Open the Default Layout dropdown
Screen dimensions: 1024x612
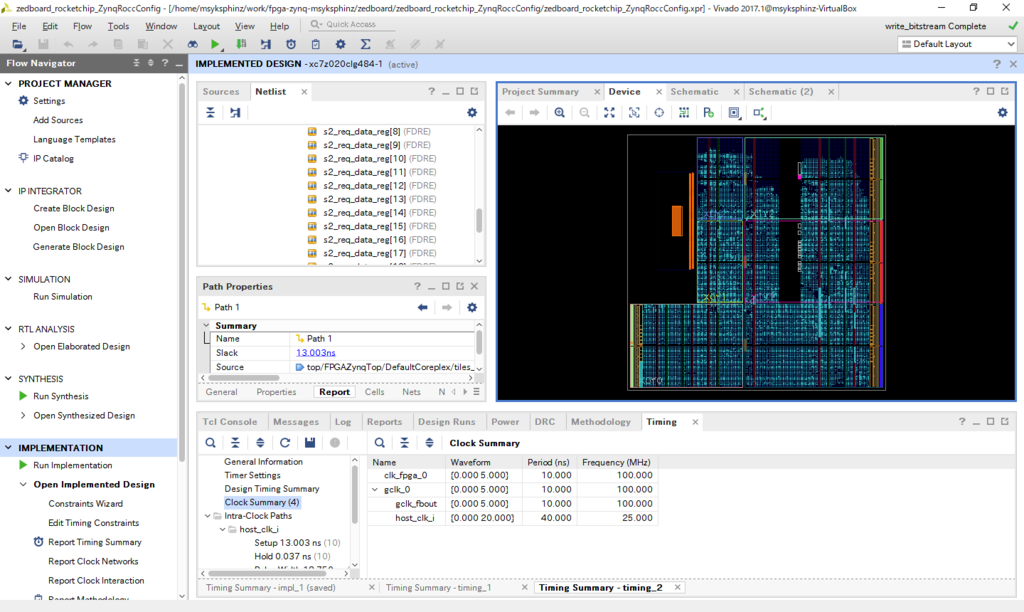[x=957, y=44]
